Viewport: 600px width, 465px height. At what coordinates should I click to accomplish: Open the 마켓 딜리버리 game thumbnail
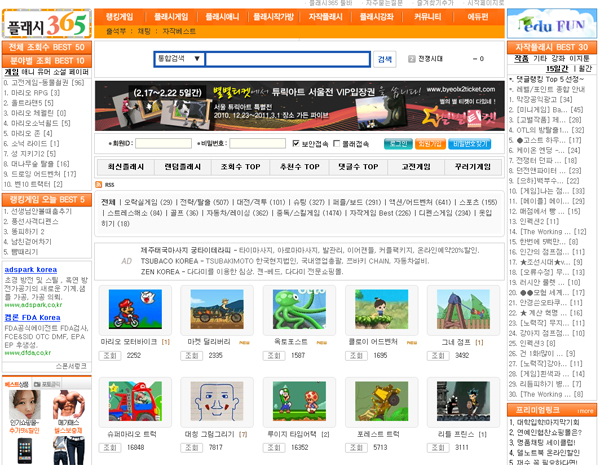coord(217,309)
